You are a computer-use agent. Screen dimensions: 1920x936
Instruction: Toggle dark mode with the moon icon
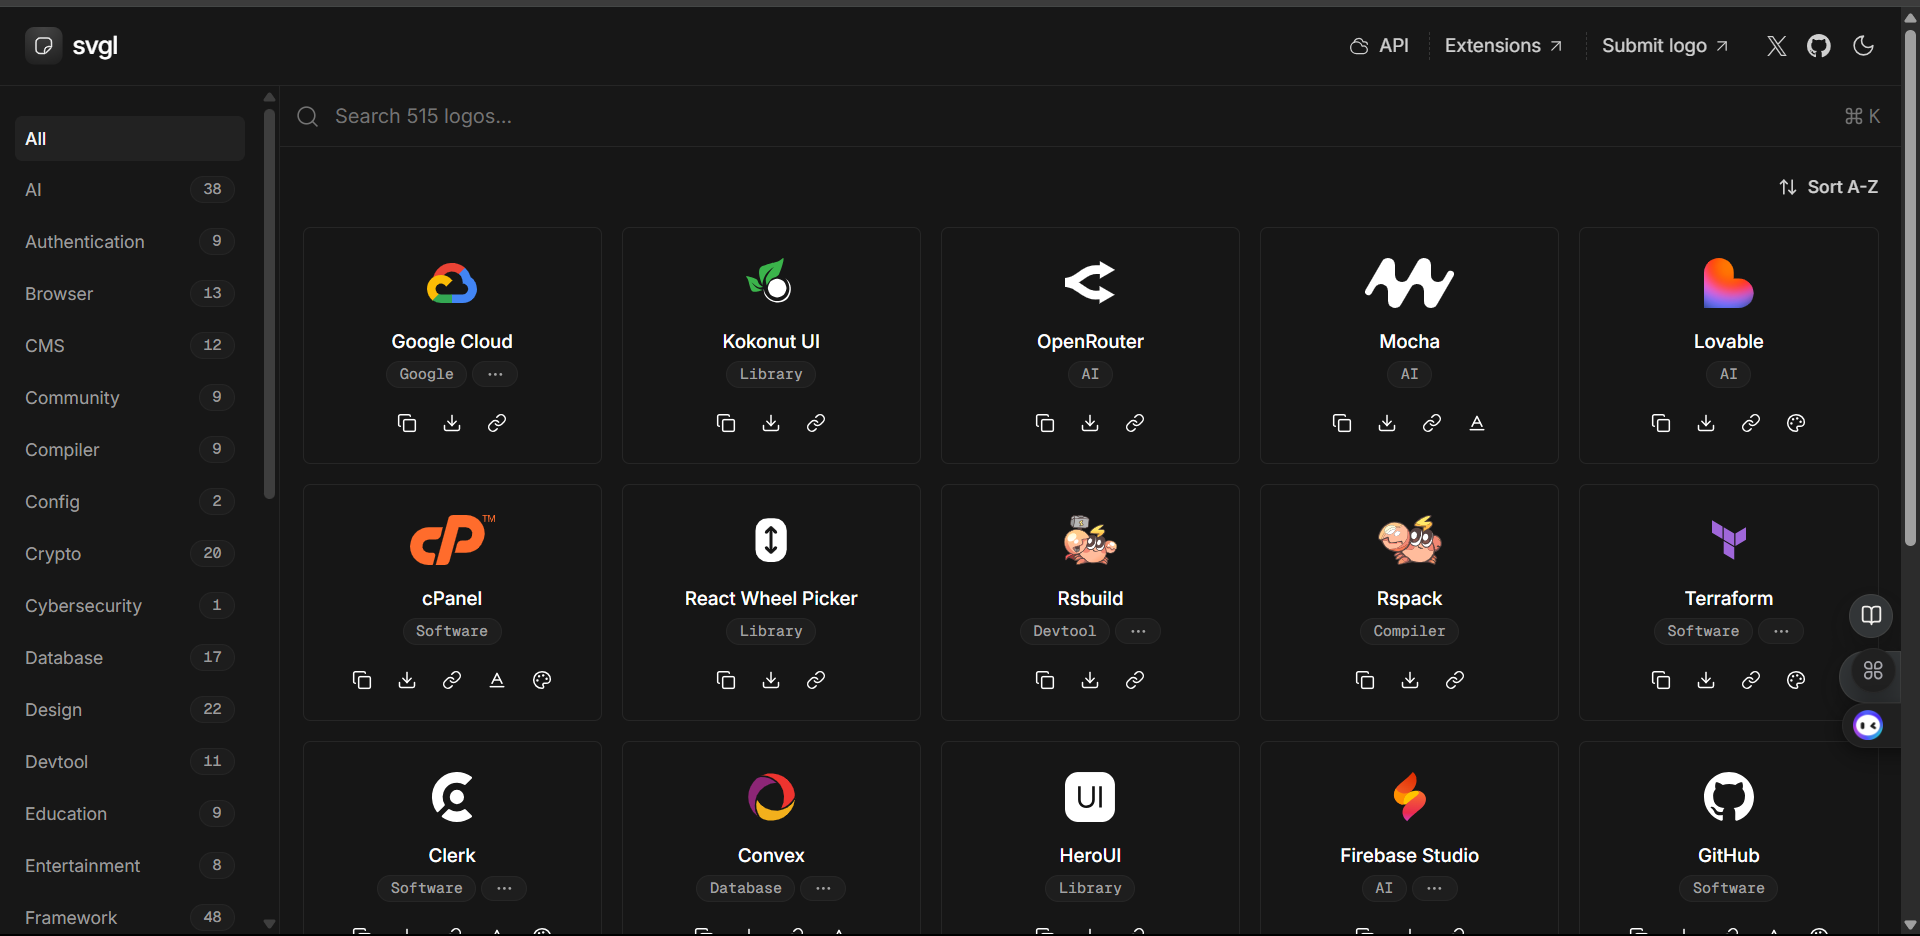[1863, 46]
